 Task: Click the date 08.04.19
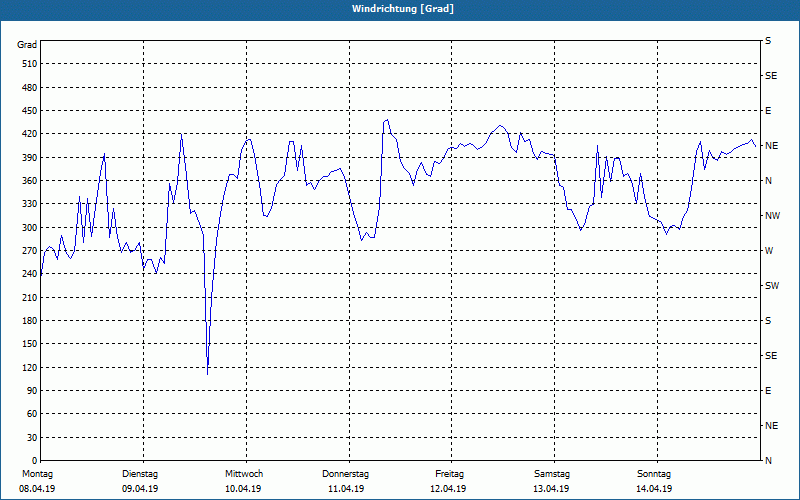click(x=37, y=489)
